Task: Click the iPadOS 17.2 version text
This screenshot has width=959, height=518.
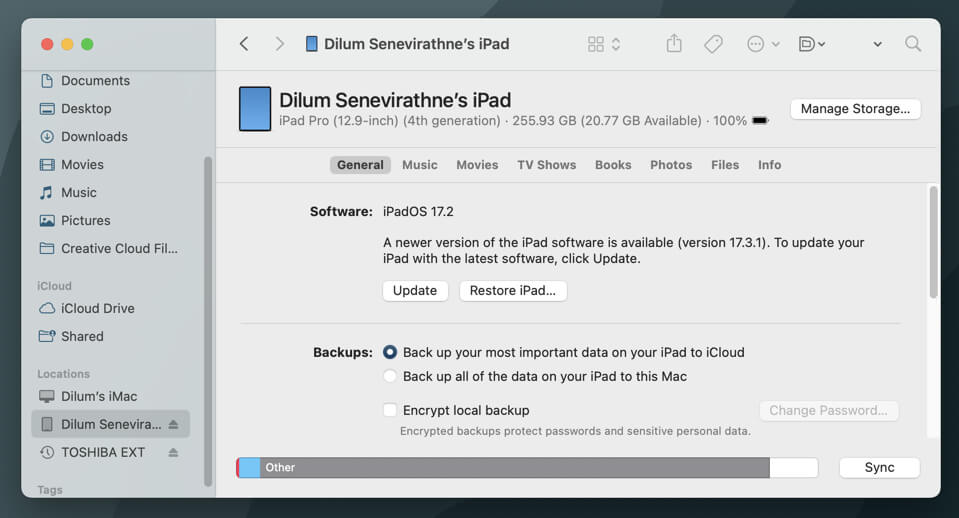Action: tap(418, 212)
